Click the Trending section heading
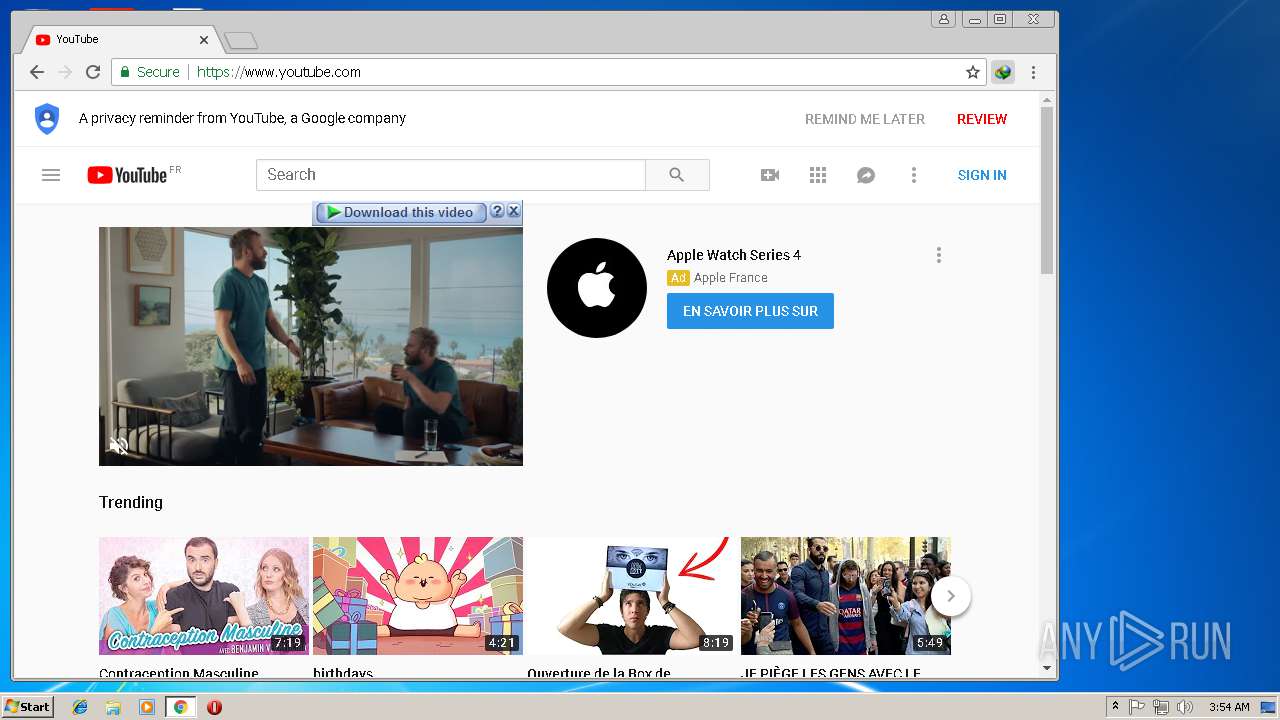The image size is (1280, 720). pyautogui.click(x=131, y=502)
